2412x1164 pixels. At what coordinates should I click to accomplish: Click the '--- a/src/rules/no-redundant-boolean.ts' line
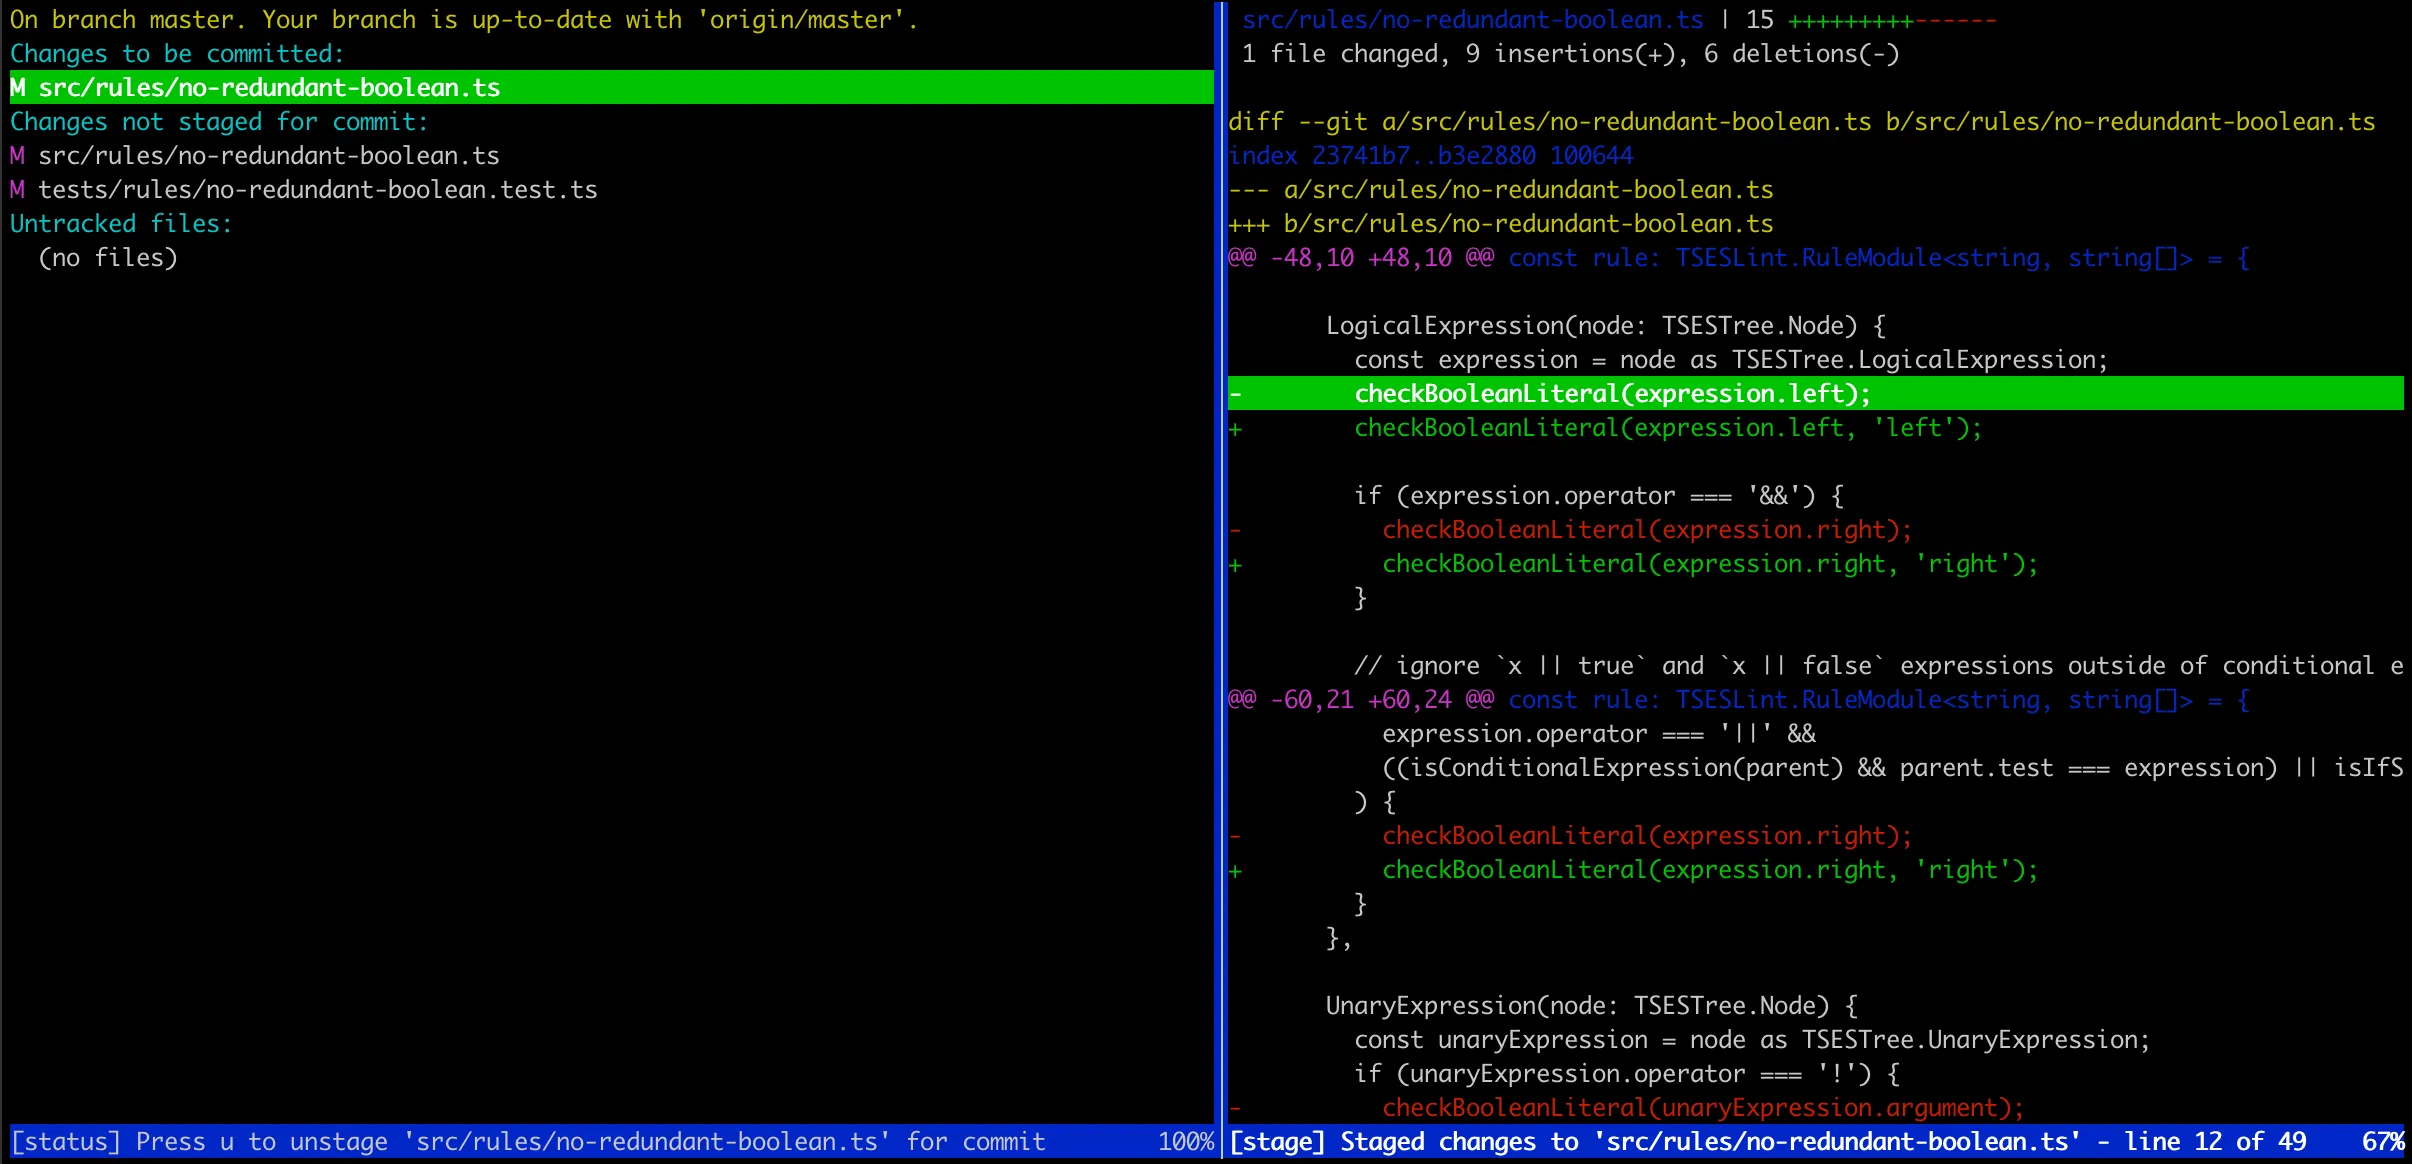[1500, 189]
